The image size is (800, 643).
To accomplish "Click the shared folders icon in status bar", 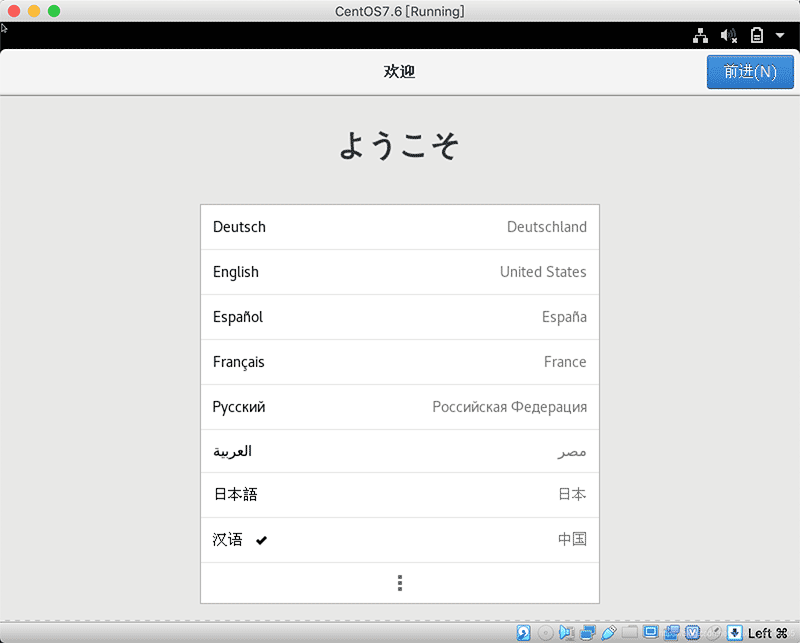I will 630,632.
